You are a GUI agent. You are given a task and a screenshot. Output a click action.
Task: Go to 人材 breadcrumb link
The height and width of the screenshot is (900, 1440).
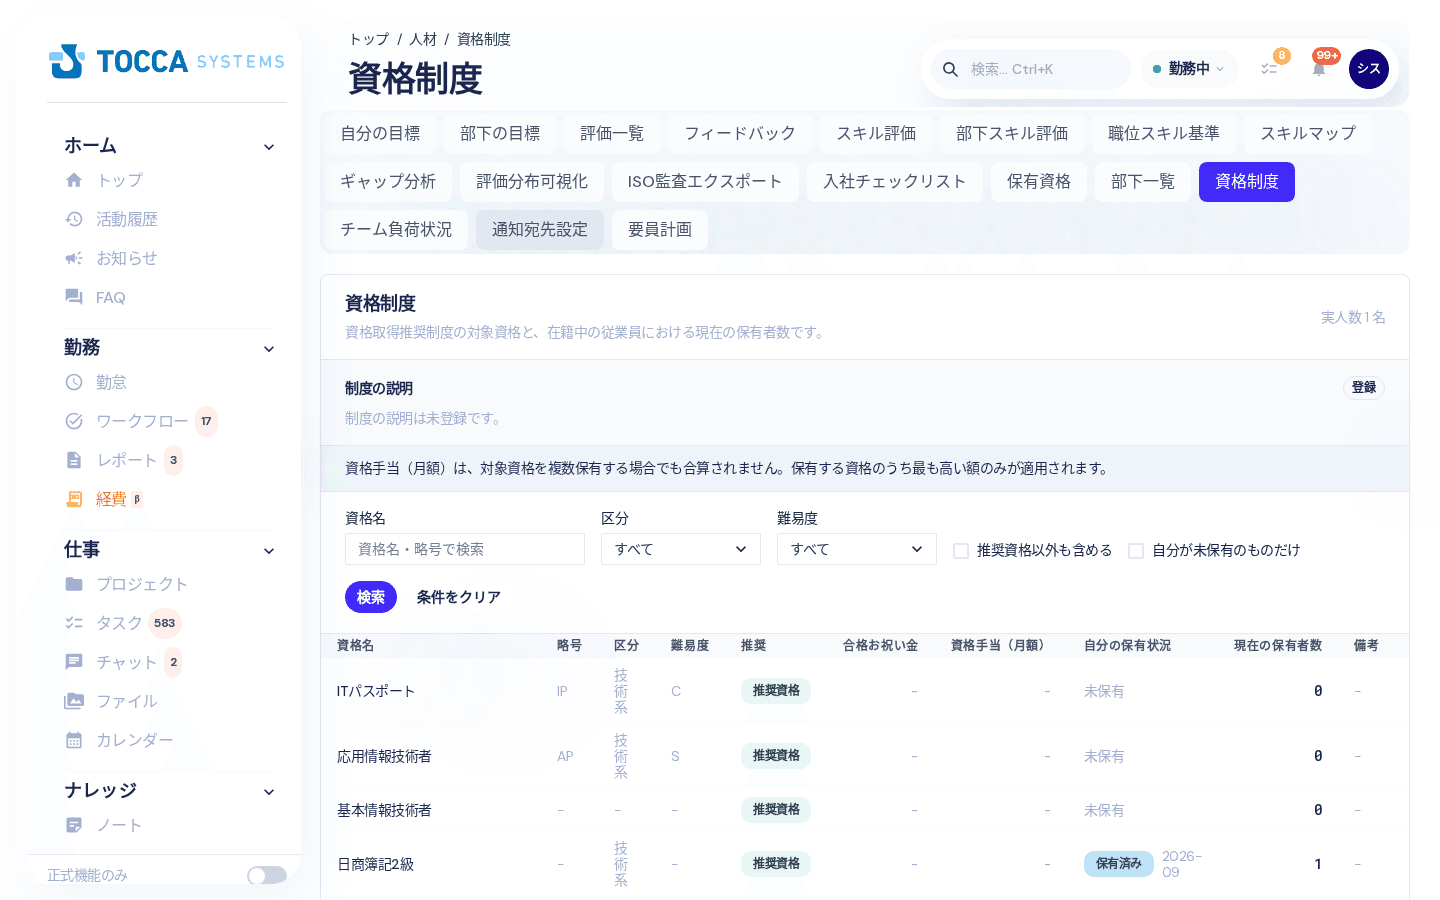pyautogui.click(x=423, y=39)
